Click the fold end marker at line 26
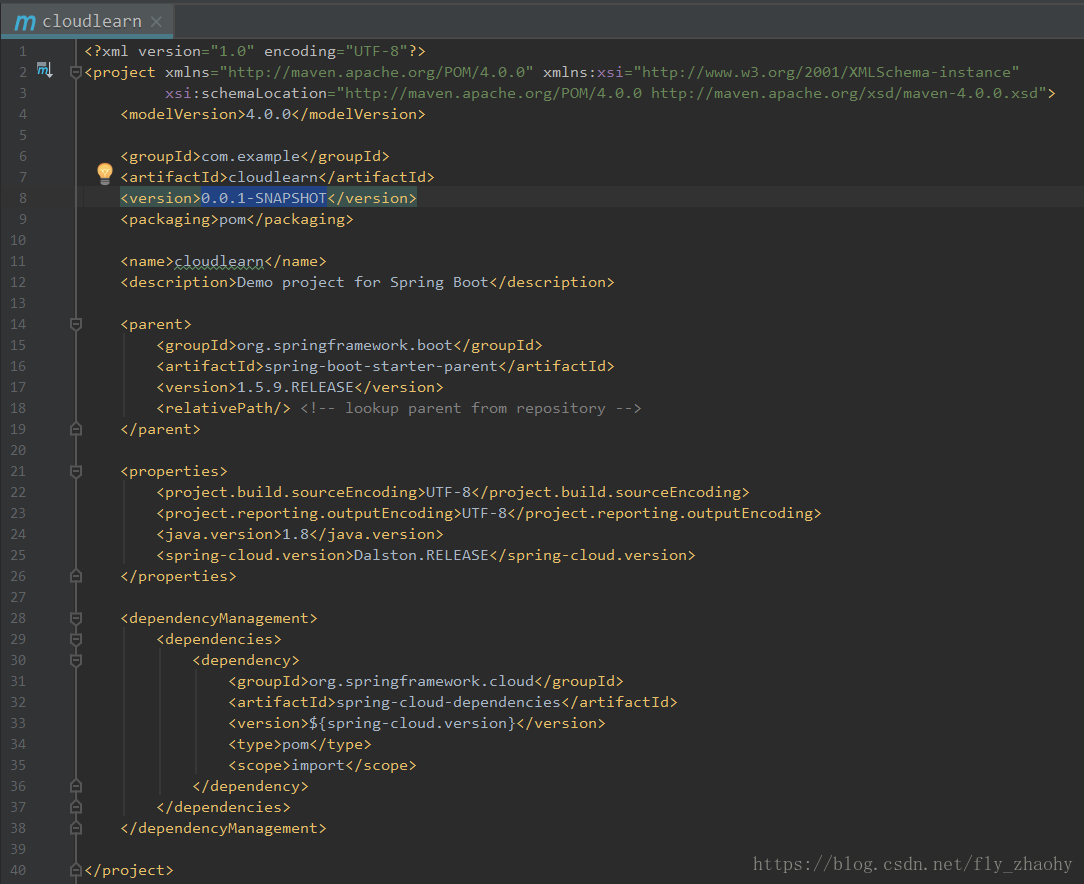Image resolution: width=1084 pixels, height=884 pixels. coord(76,576)
